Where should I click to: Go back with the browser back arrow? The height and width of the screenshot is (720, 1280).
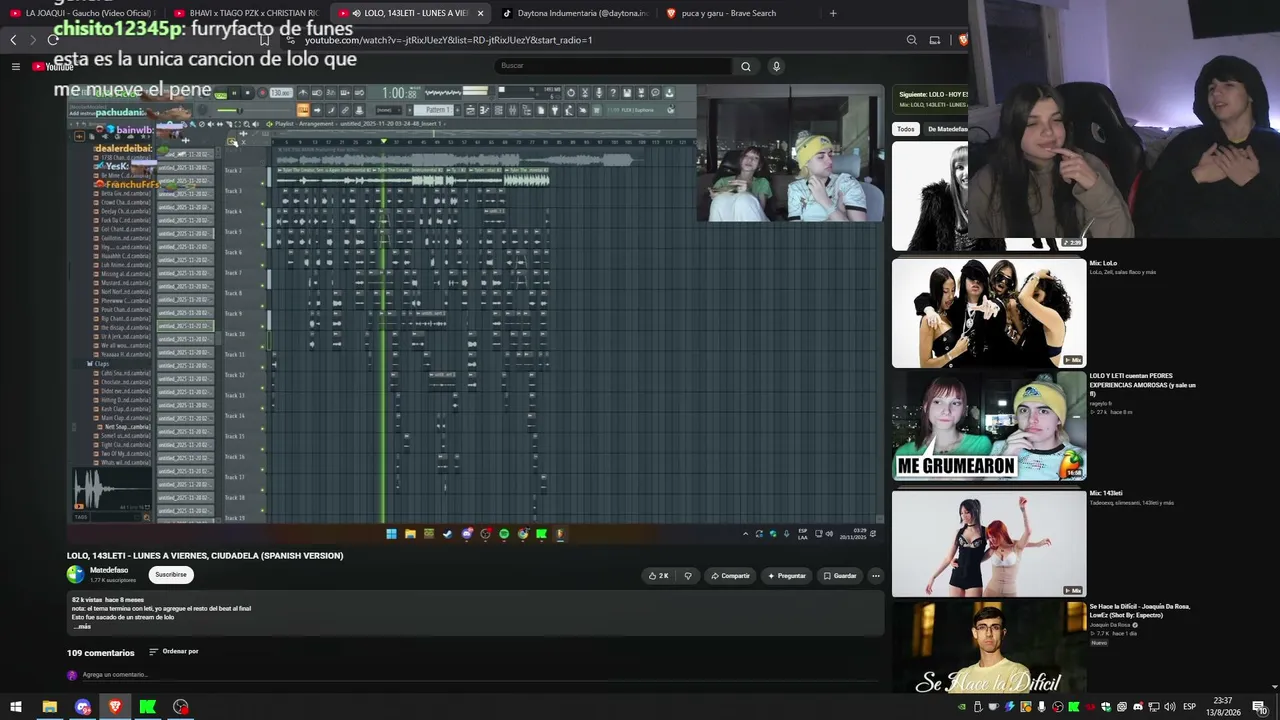(13, 40)
